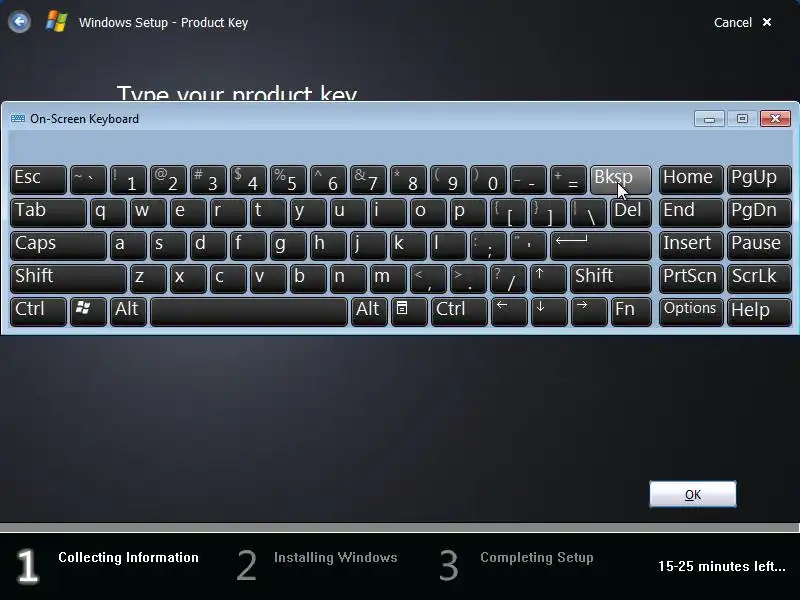This screenshot has width=800, height=600.
Task: Tap the 1 exclamation key
Action: pos(128,180)
